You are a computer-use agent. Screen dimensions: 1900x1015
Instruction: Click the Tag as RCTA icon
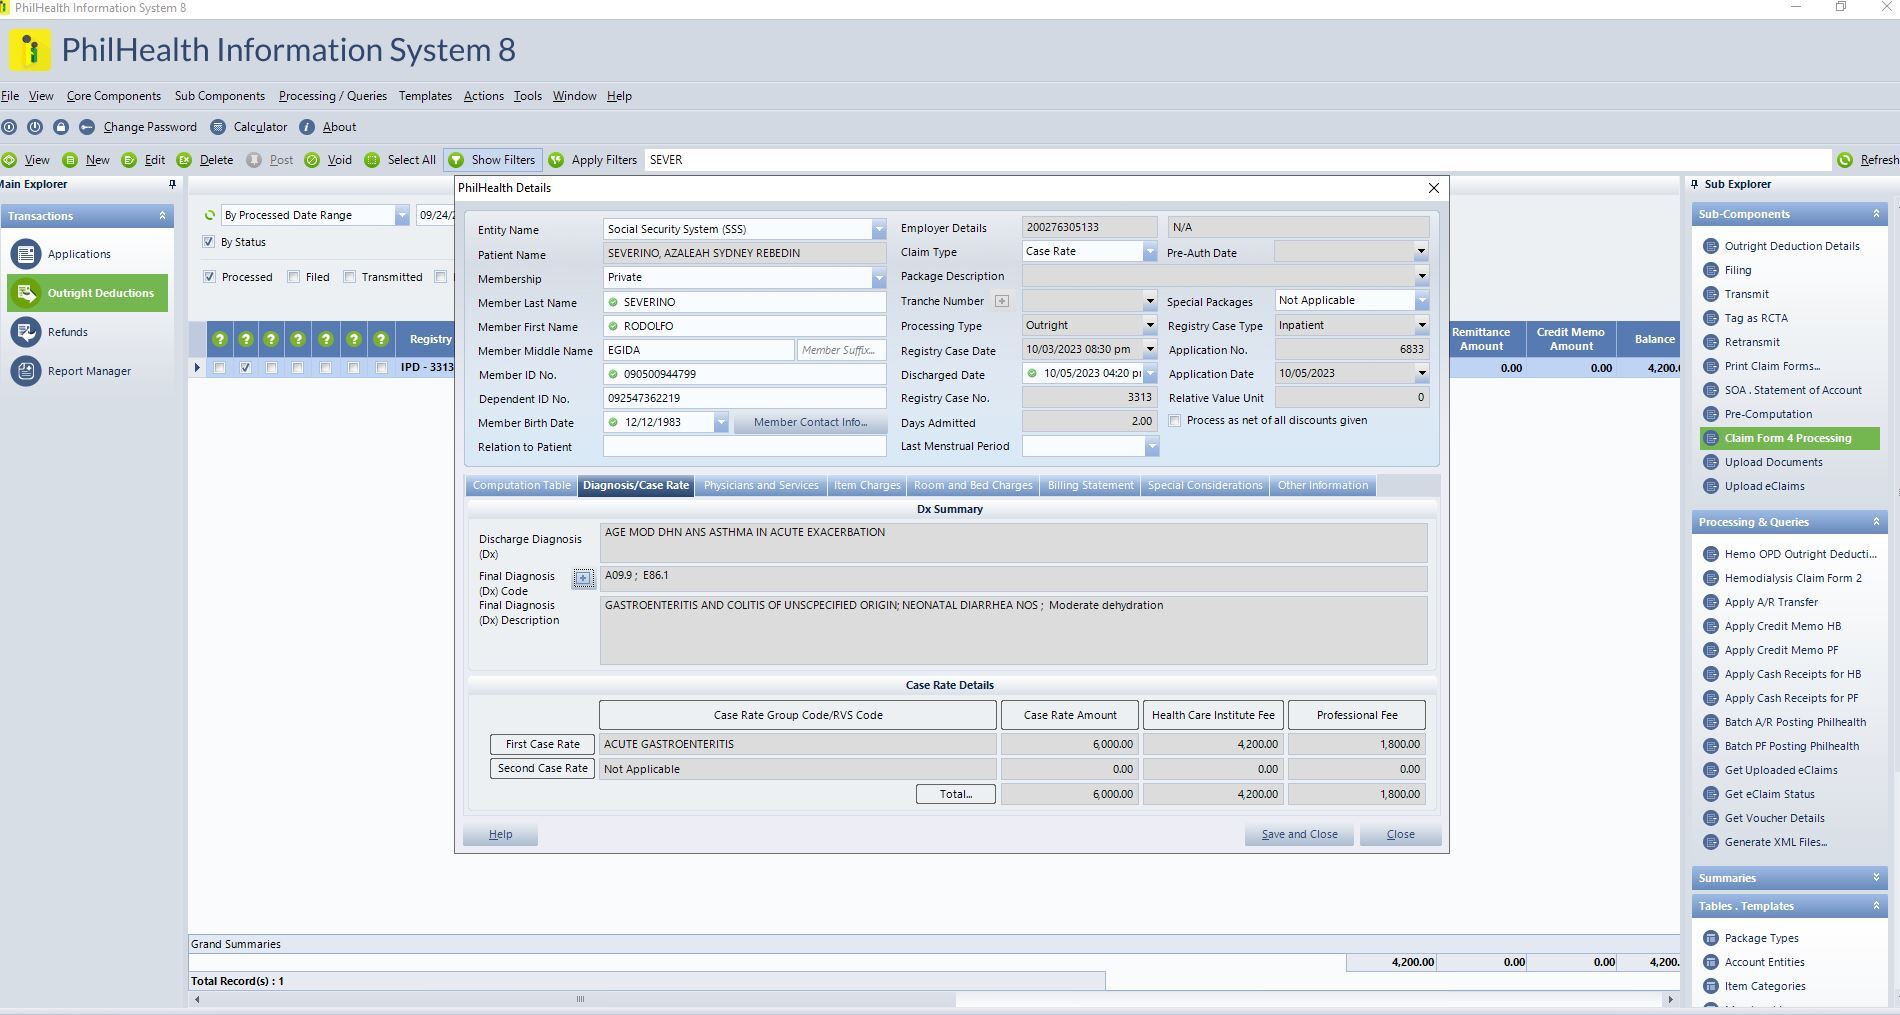pos(1711,318)
